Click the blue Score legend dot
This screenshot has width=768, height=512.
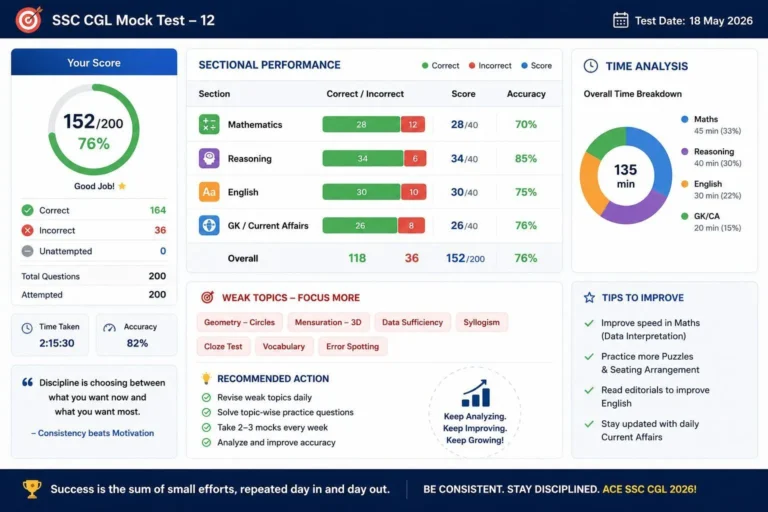click(525, 66)
